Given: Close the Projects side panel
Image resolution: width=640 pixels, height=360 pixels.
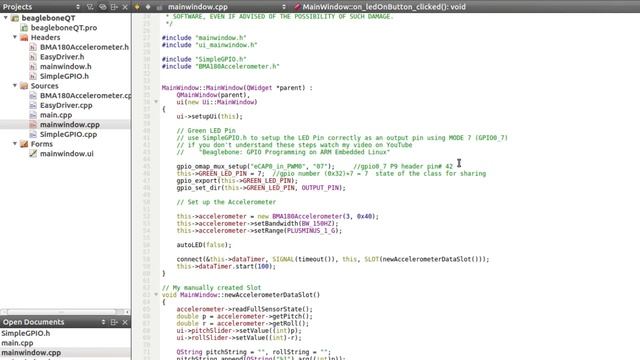Looking at the screenshot, I should coord(125,7).
